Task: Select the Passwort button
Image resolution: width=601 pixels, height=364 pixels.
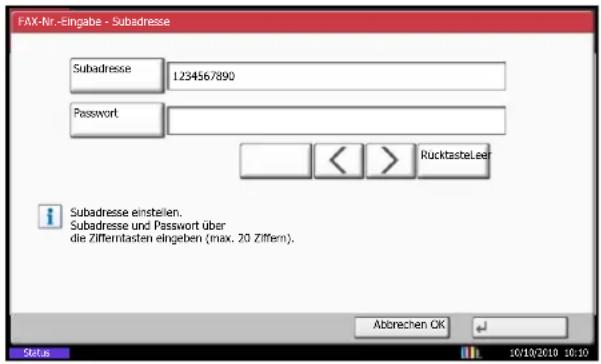Action: (117, 120)
